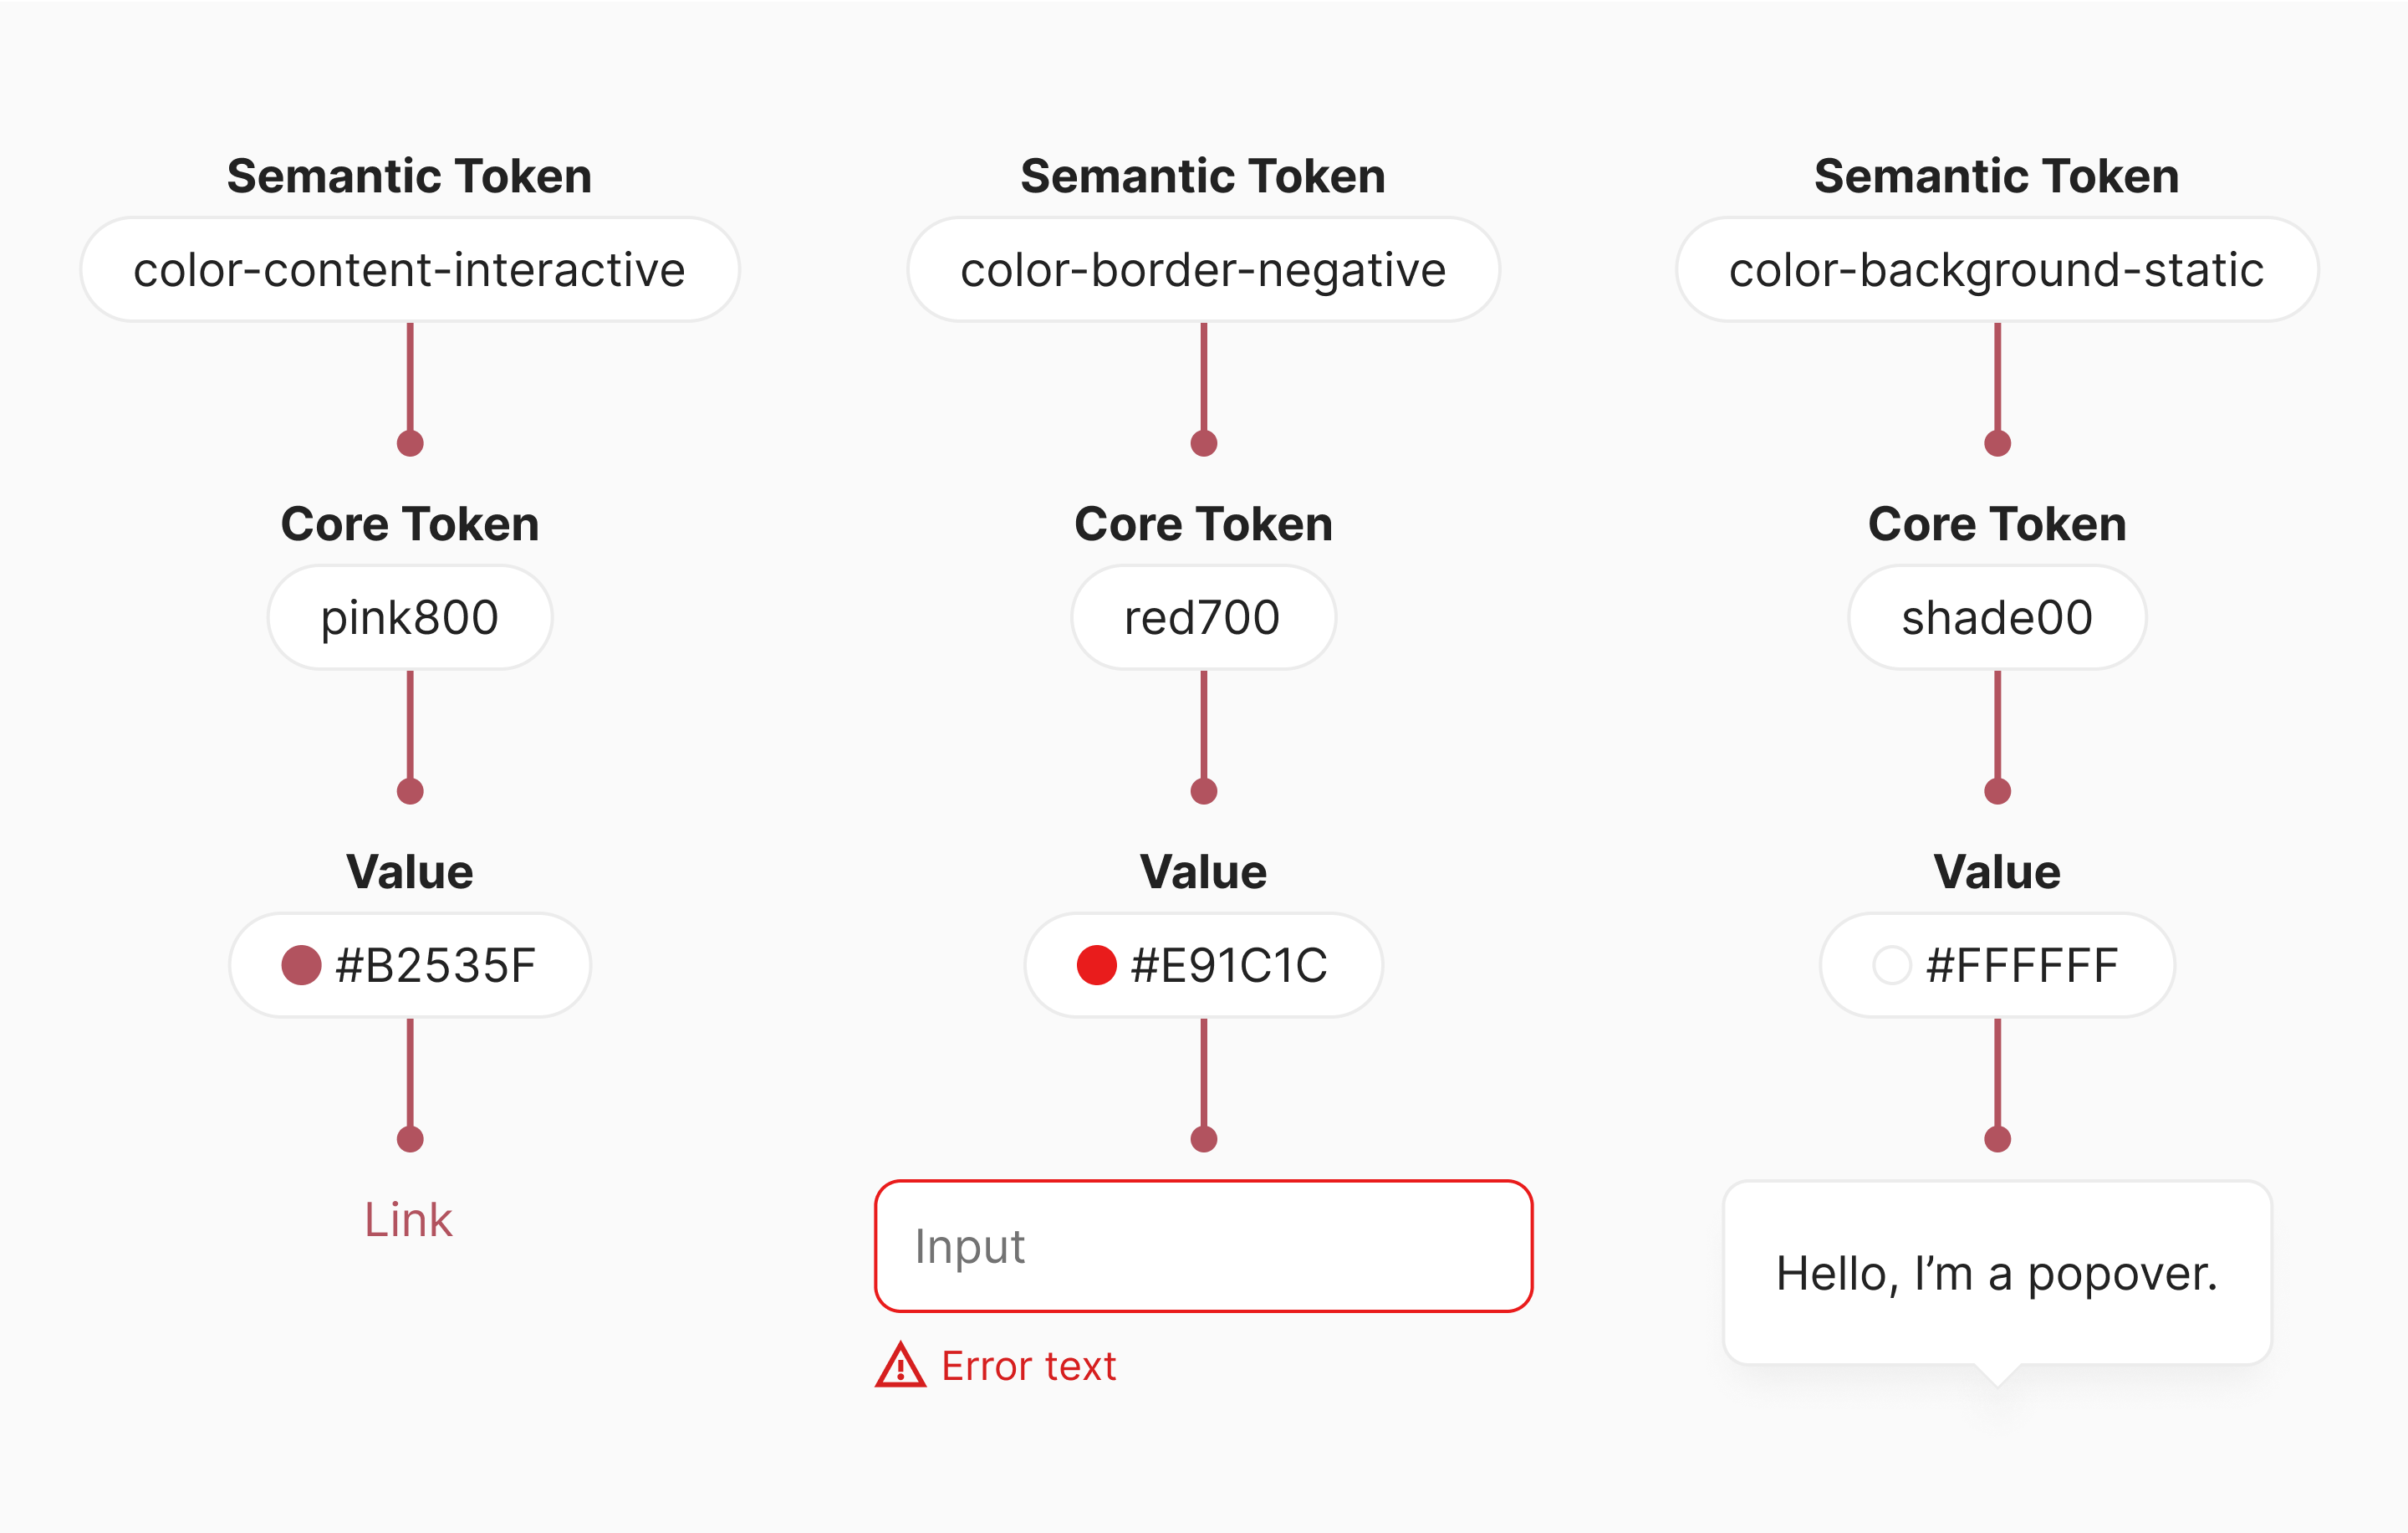Select the shade00 core token pill

pos(1996,617)
